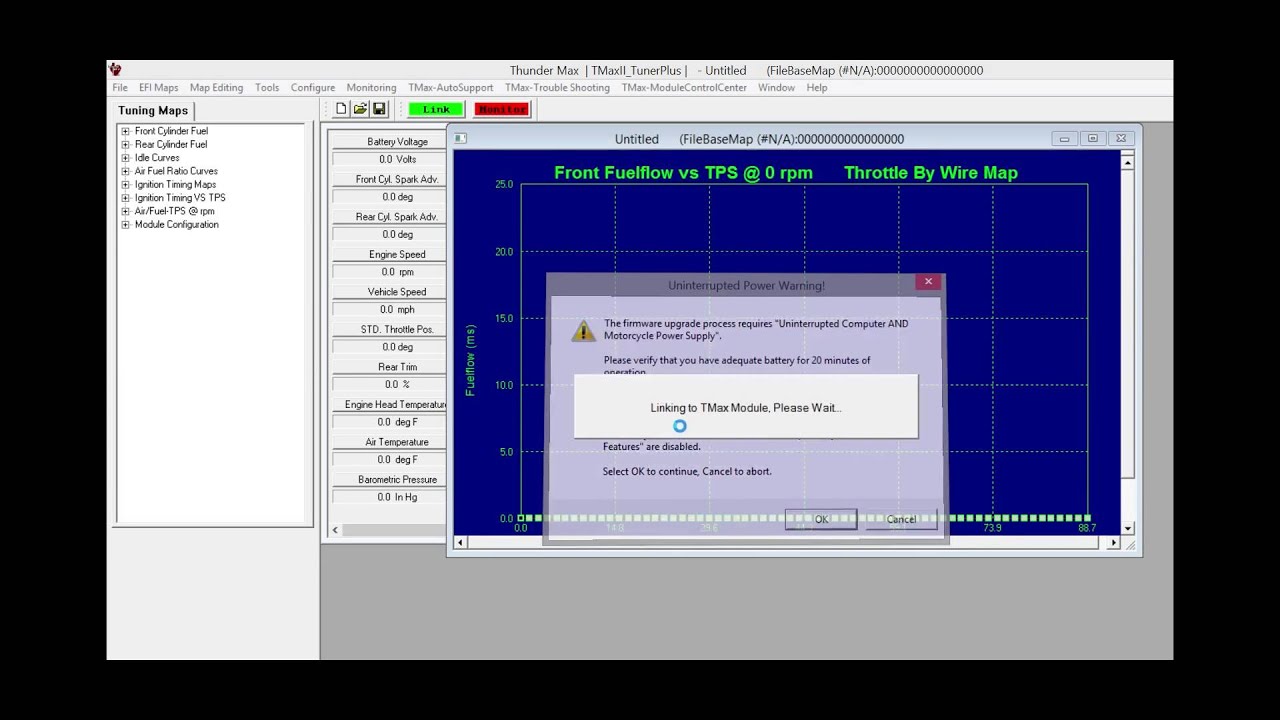1280x720 pixels.
Task: Click the Barometric Pressure label
Action: click(397, 479)
